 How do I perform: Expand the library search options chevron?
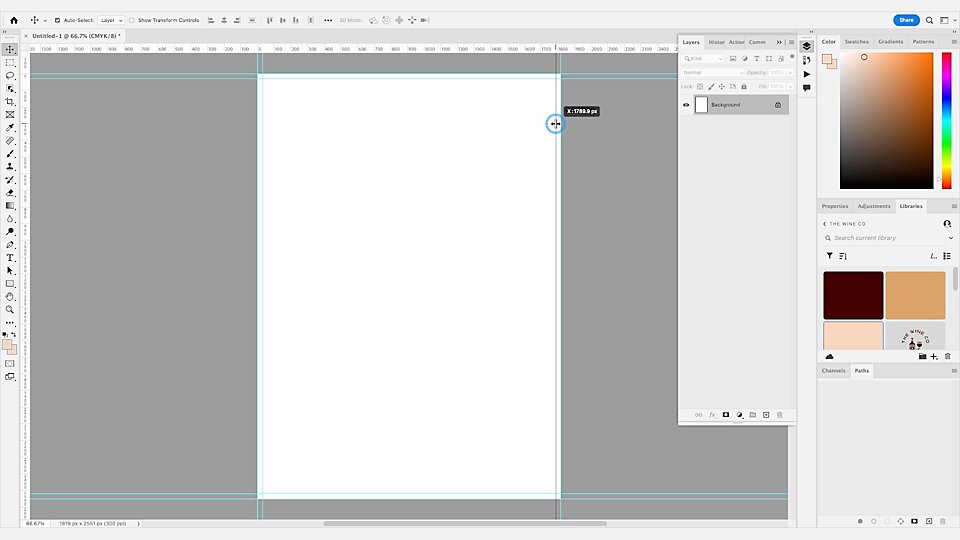[951, 238]
